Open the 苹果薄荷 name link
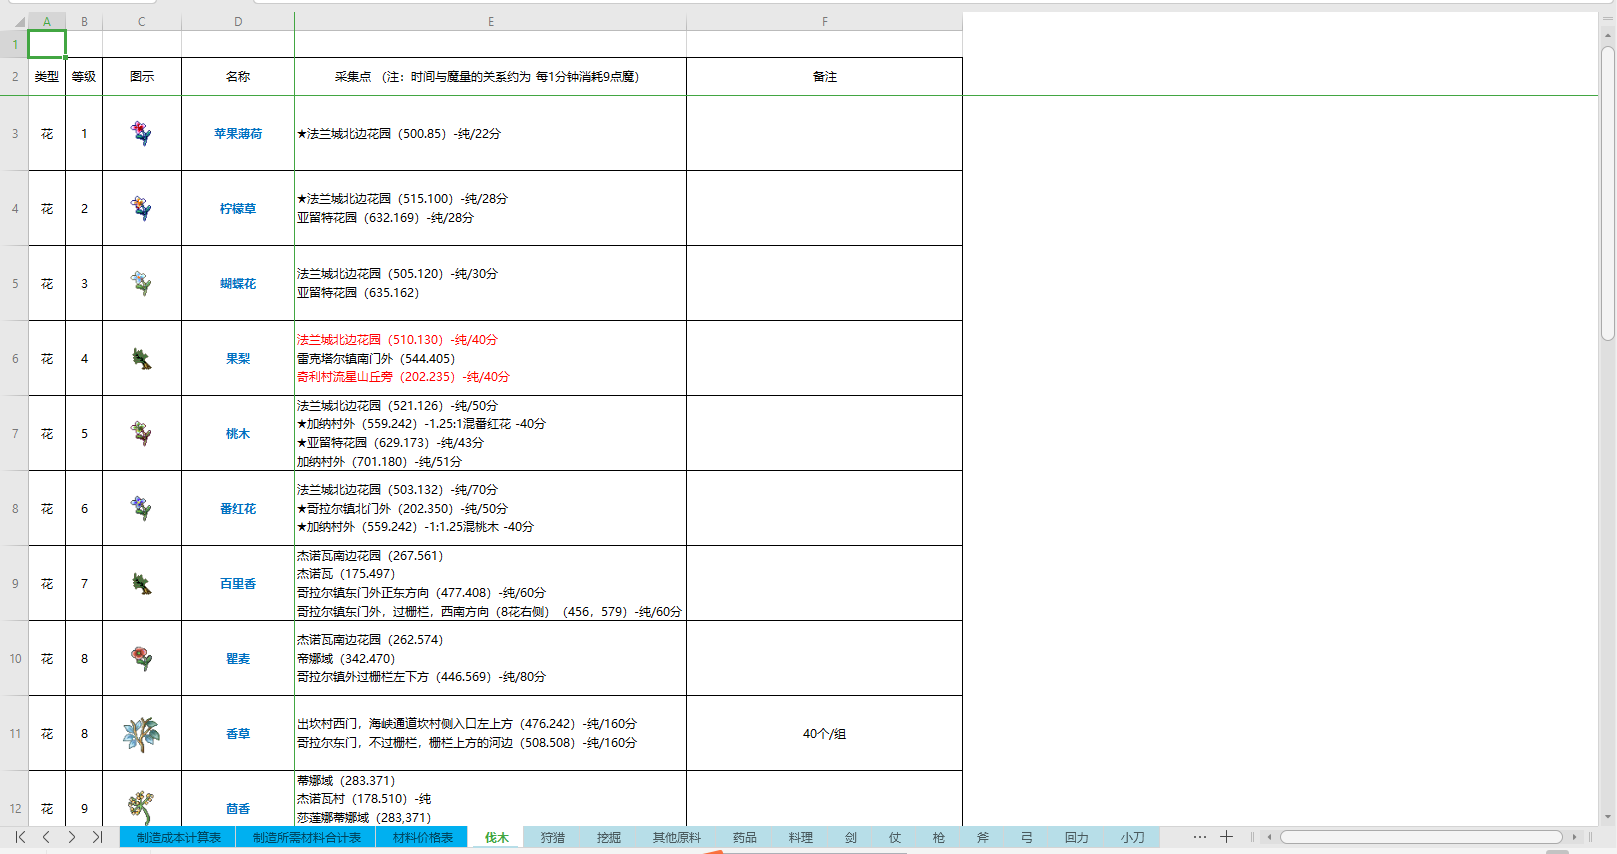The width and height of the screenshot is (1617, 854). (238, 133)
